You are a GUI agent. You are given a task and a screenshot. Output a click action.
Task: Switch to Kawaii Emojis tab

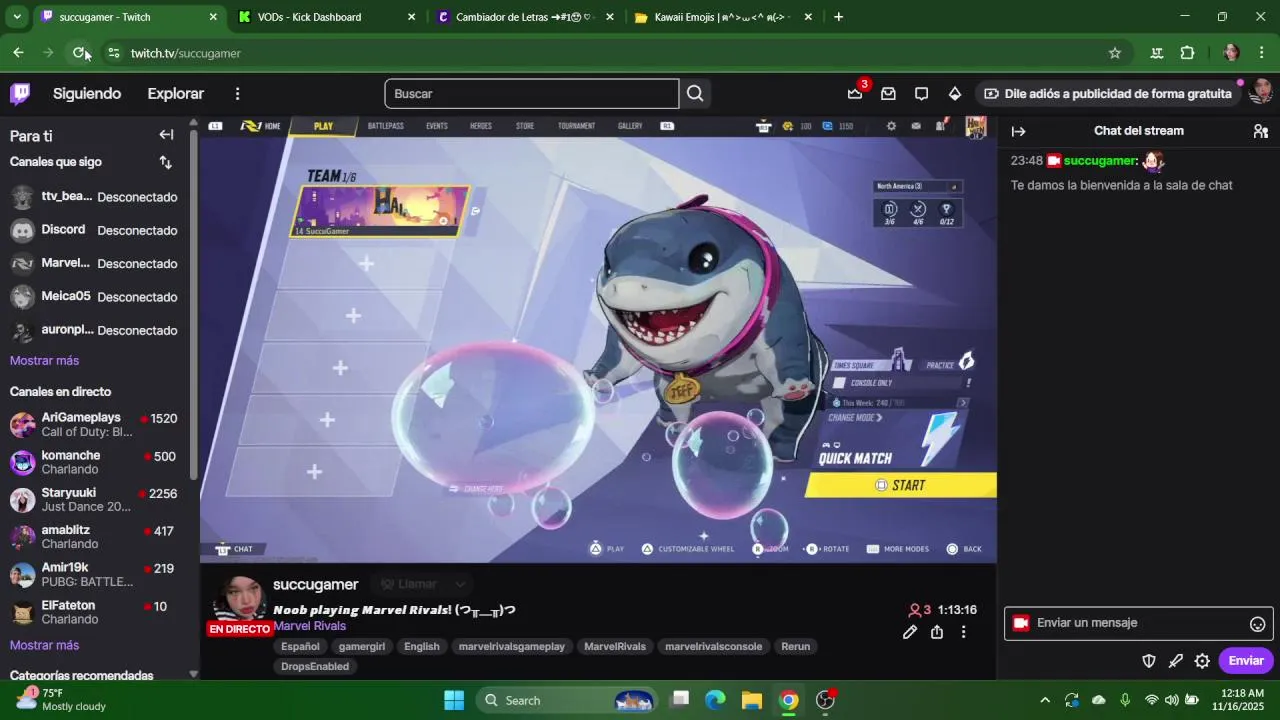722,17
